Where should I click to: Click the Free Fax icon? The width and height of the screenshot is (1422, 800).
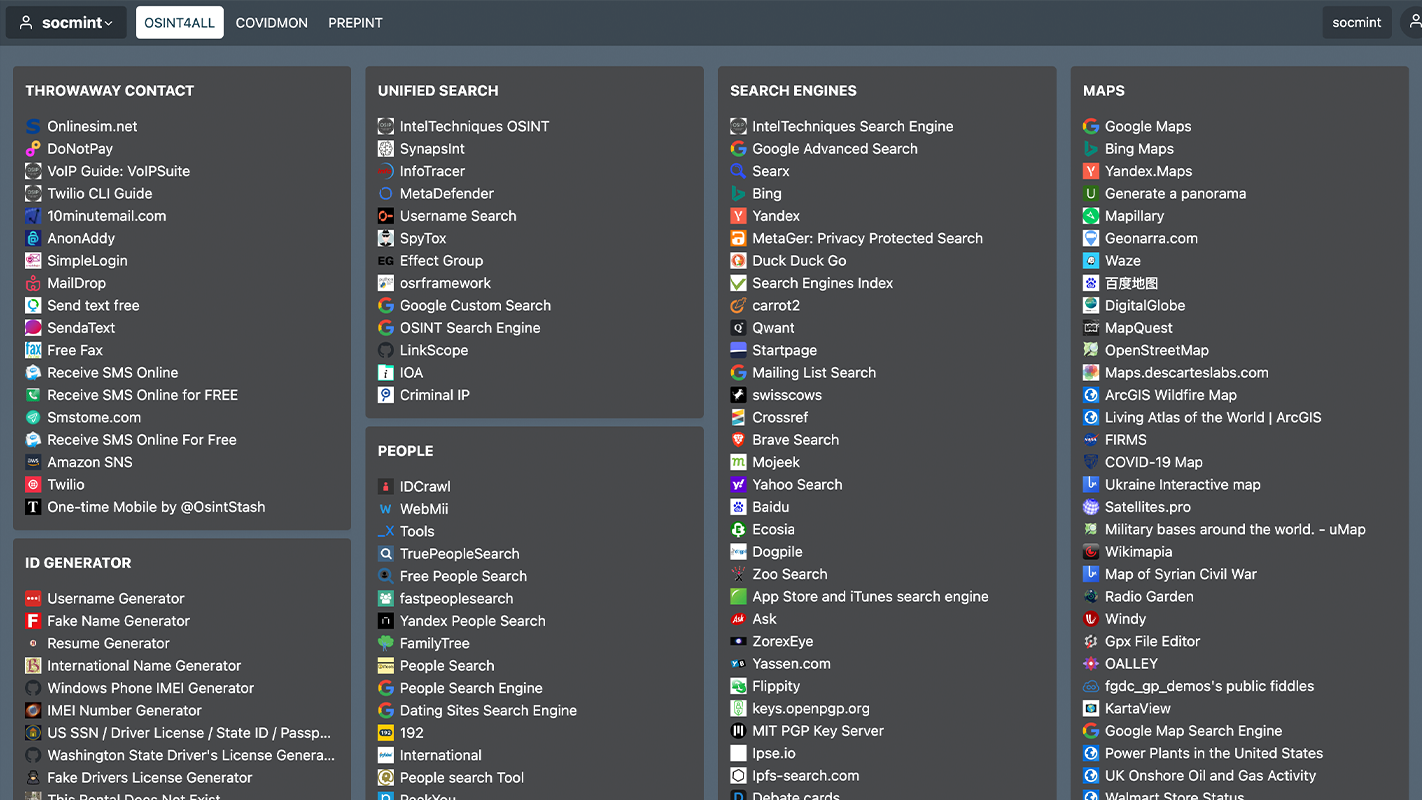(33, 350)
